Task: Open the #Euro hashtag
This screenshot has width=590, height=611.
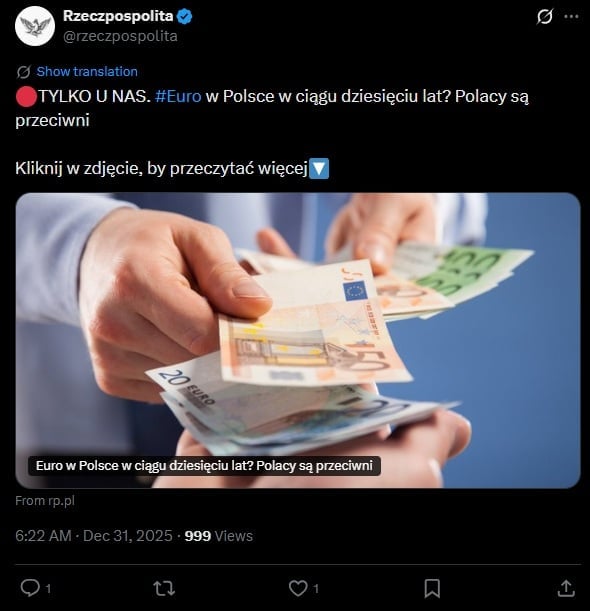Action: coord(178,96)
